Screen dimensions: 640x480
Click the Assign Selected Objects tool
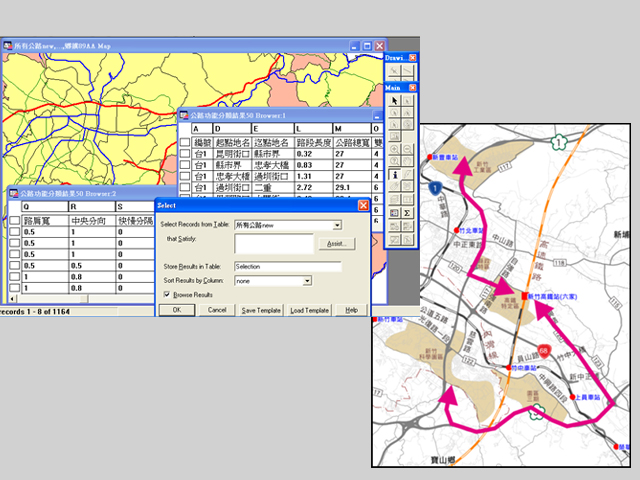coord(408,226)
